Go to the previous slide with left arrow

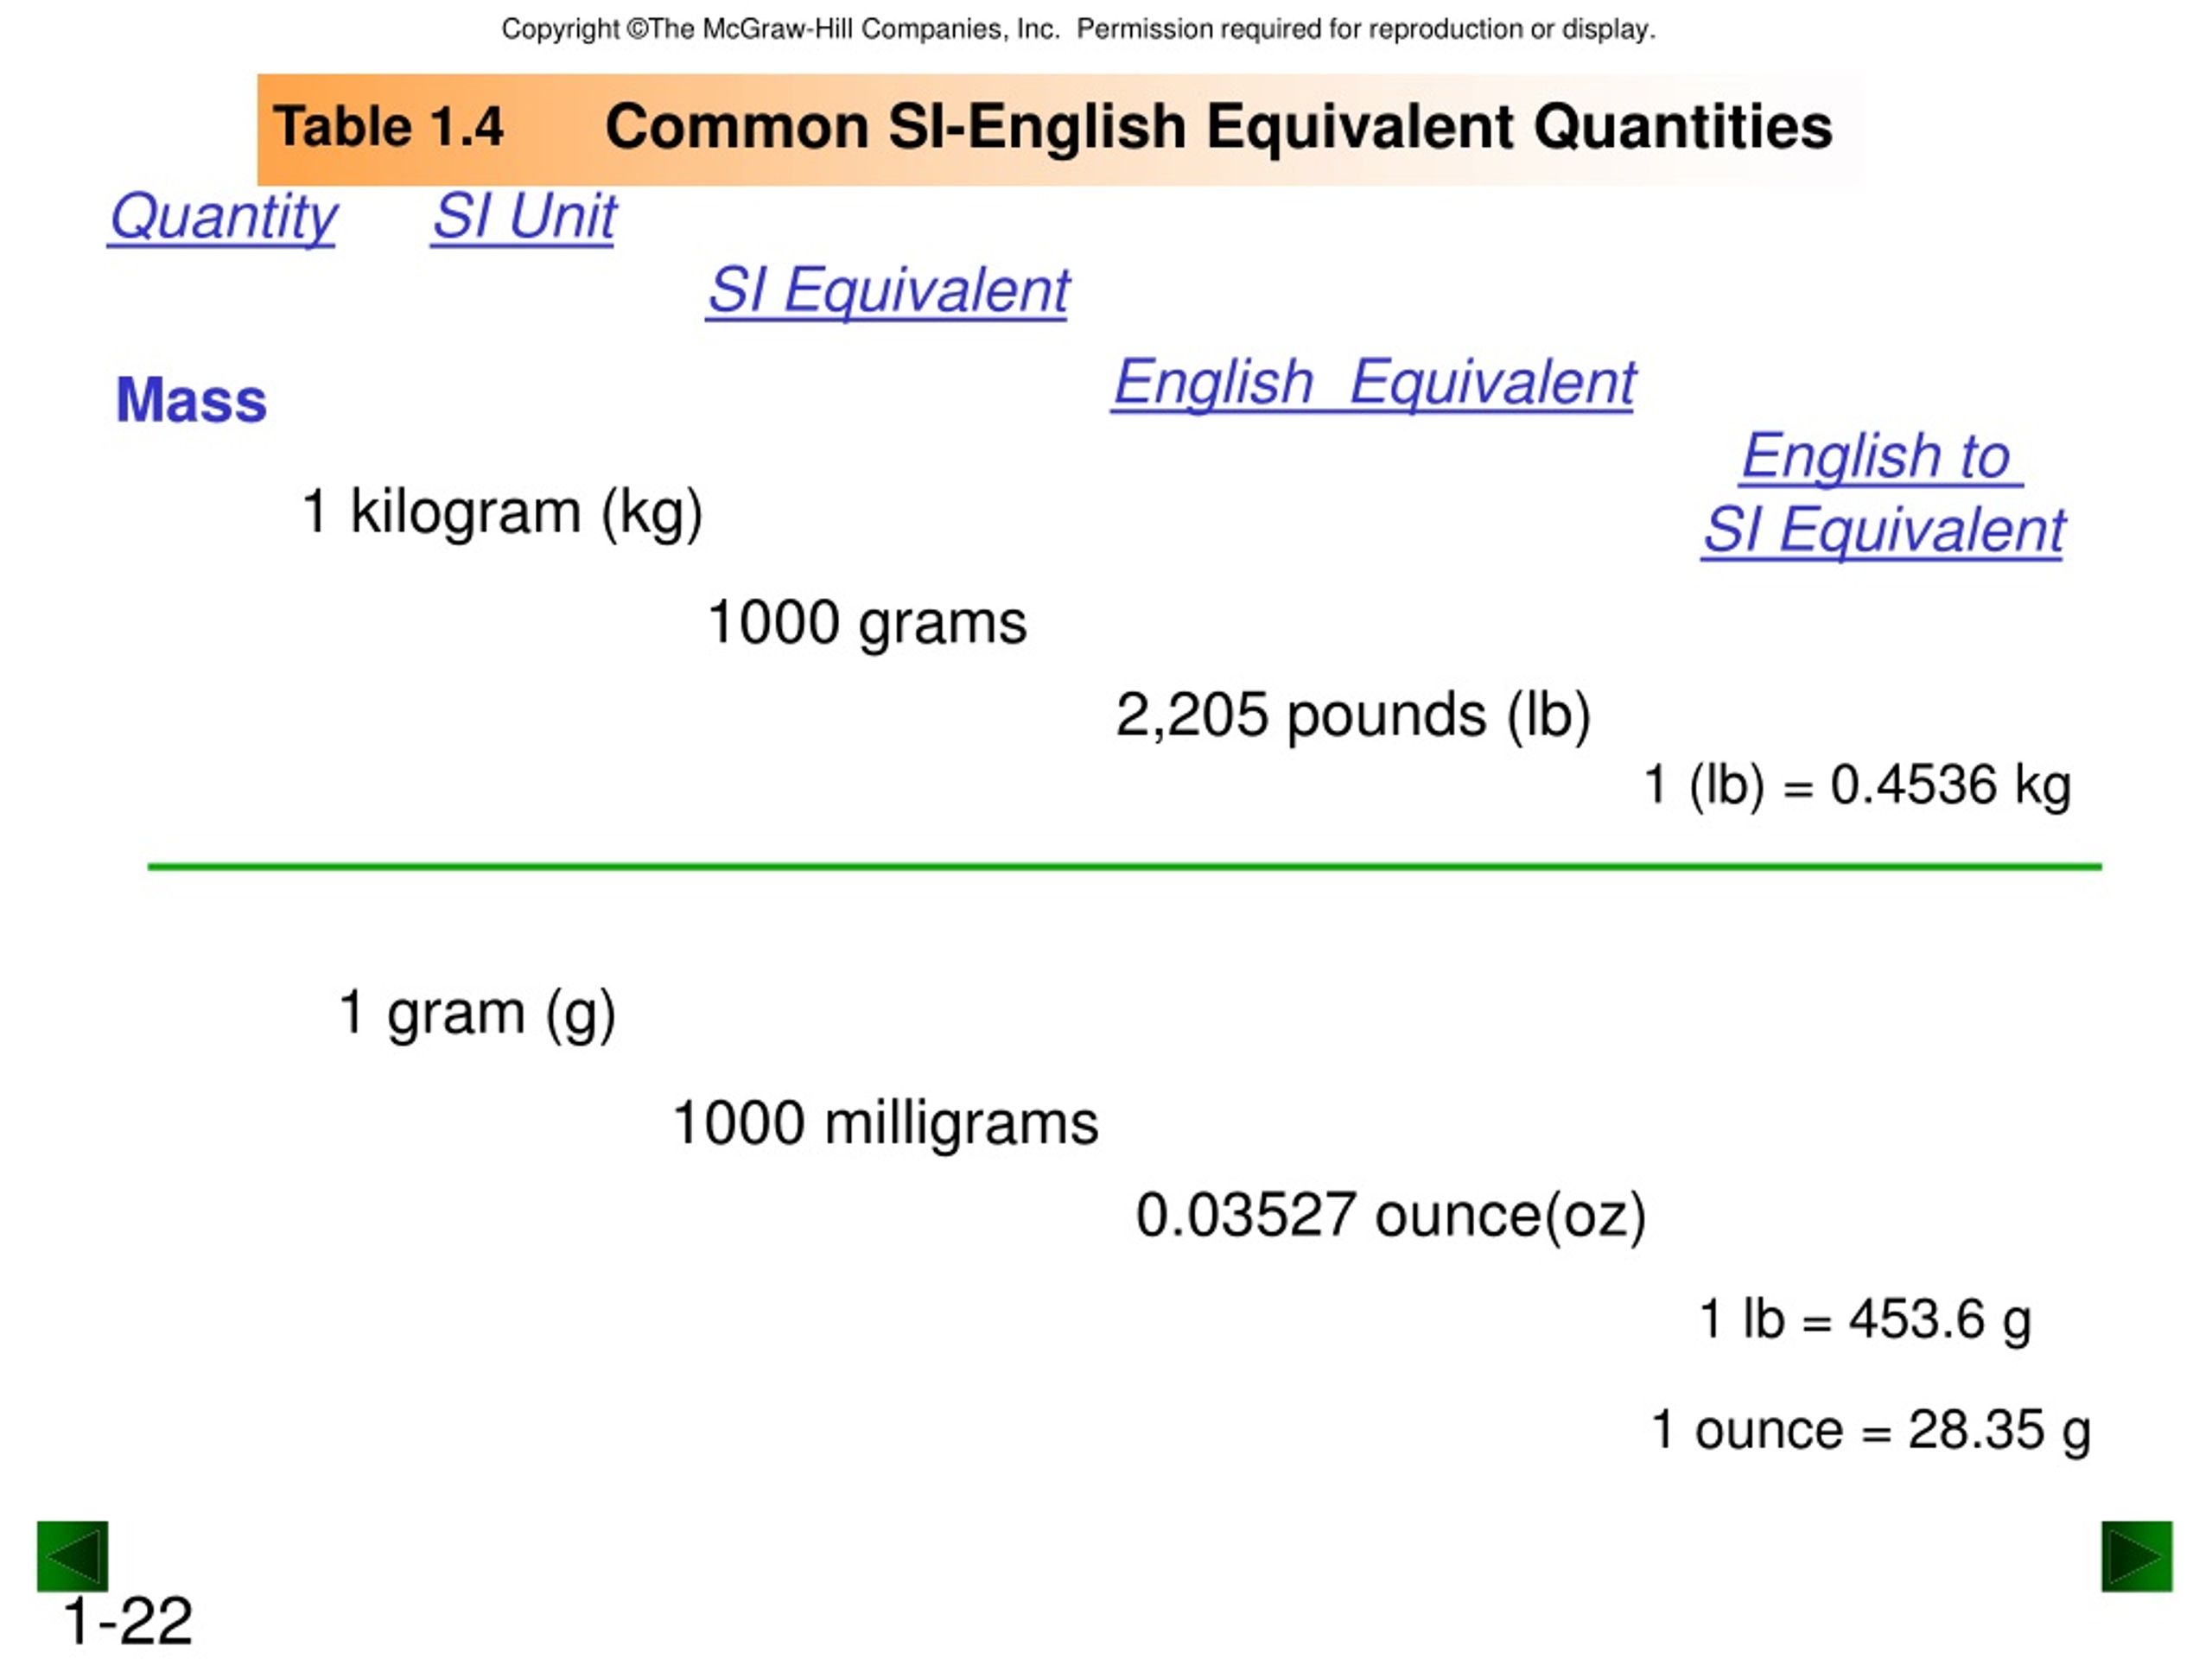[72, 1556]
